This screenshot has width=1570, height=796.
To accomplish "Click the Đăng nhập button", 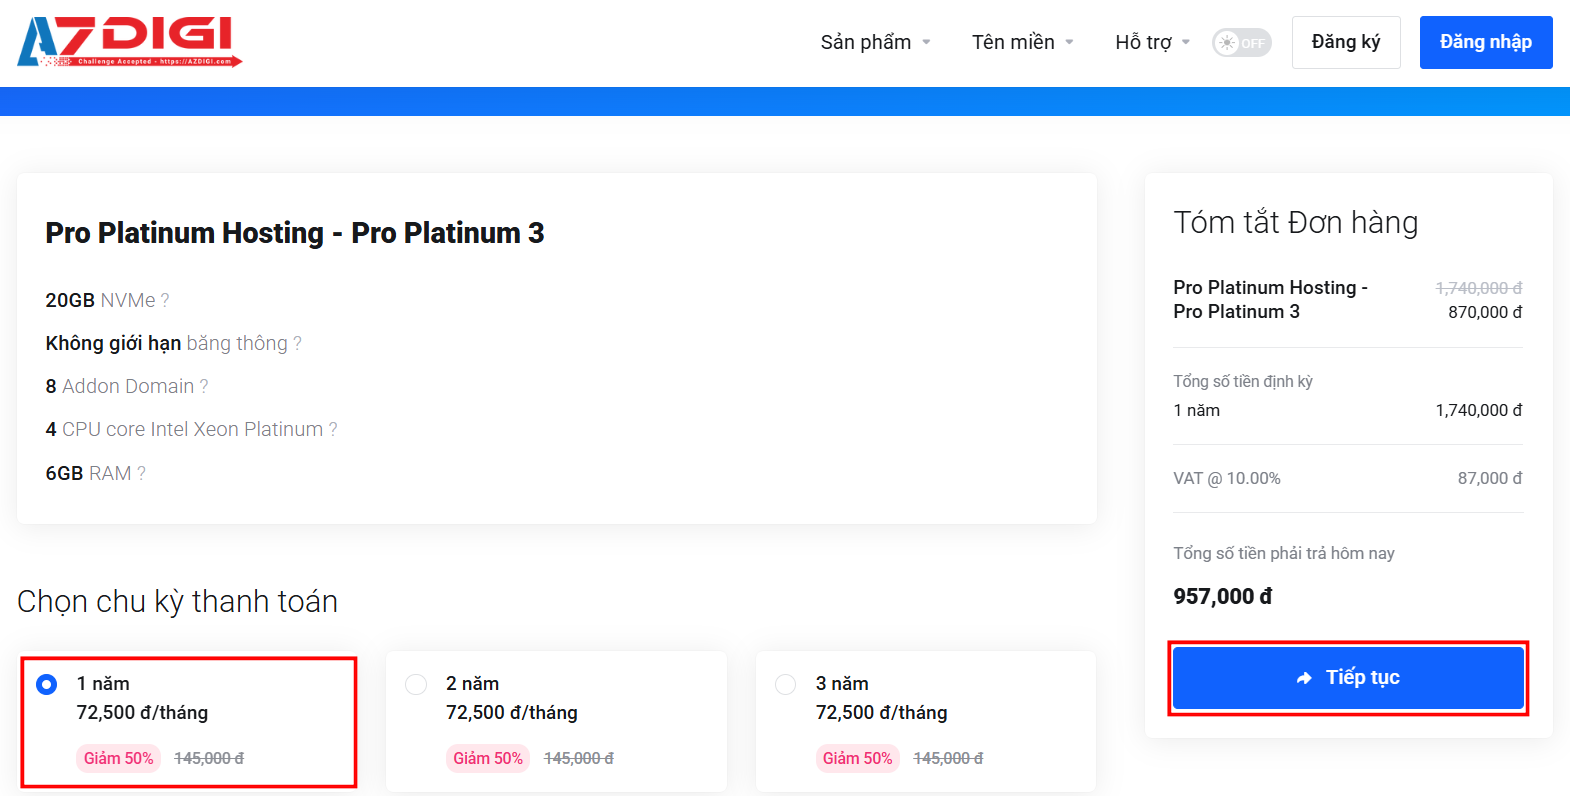I will (1486, 42).
